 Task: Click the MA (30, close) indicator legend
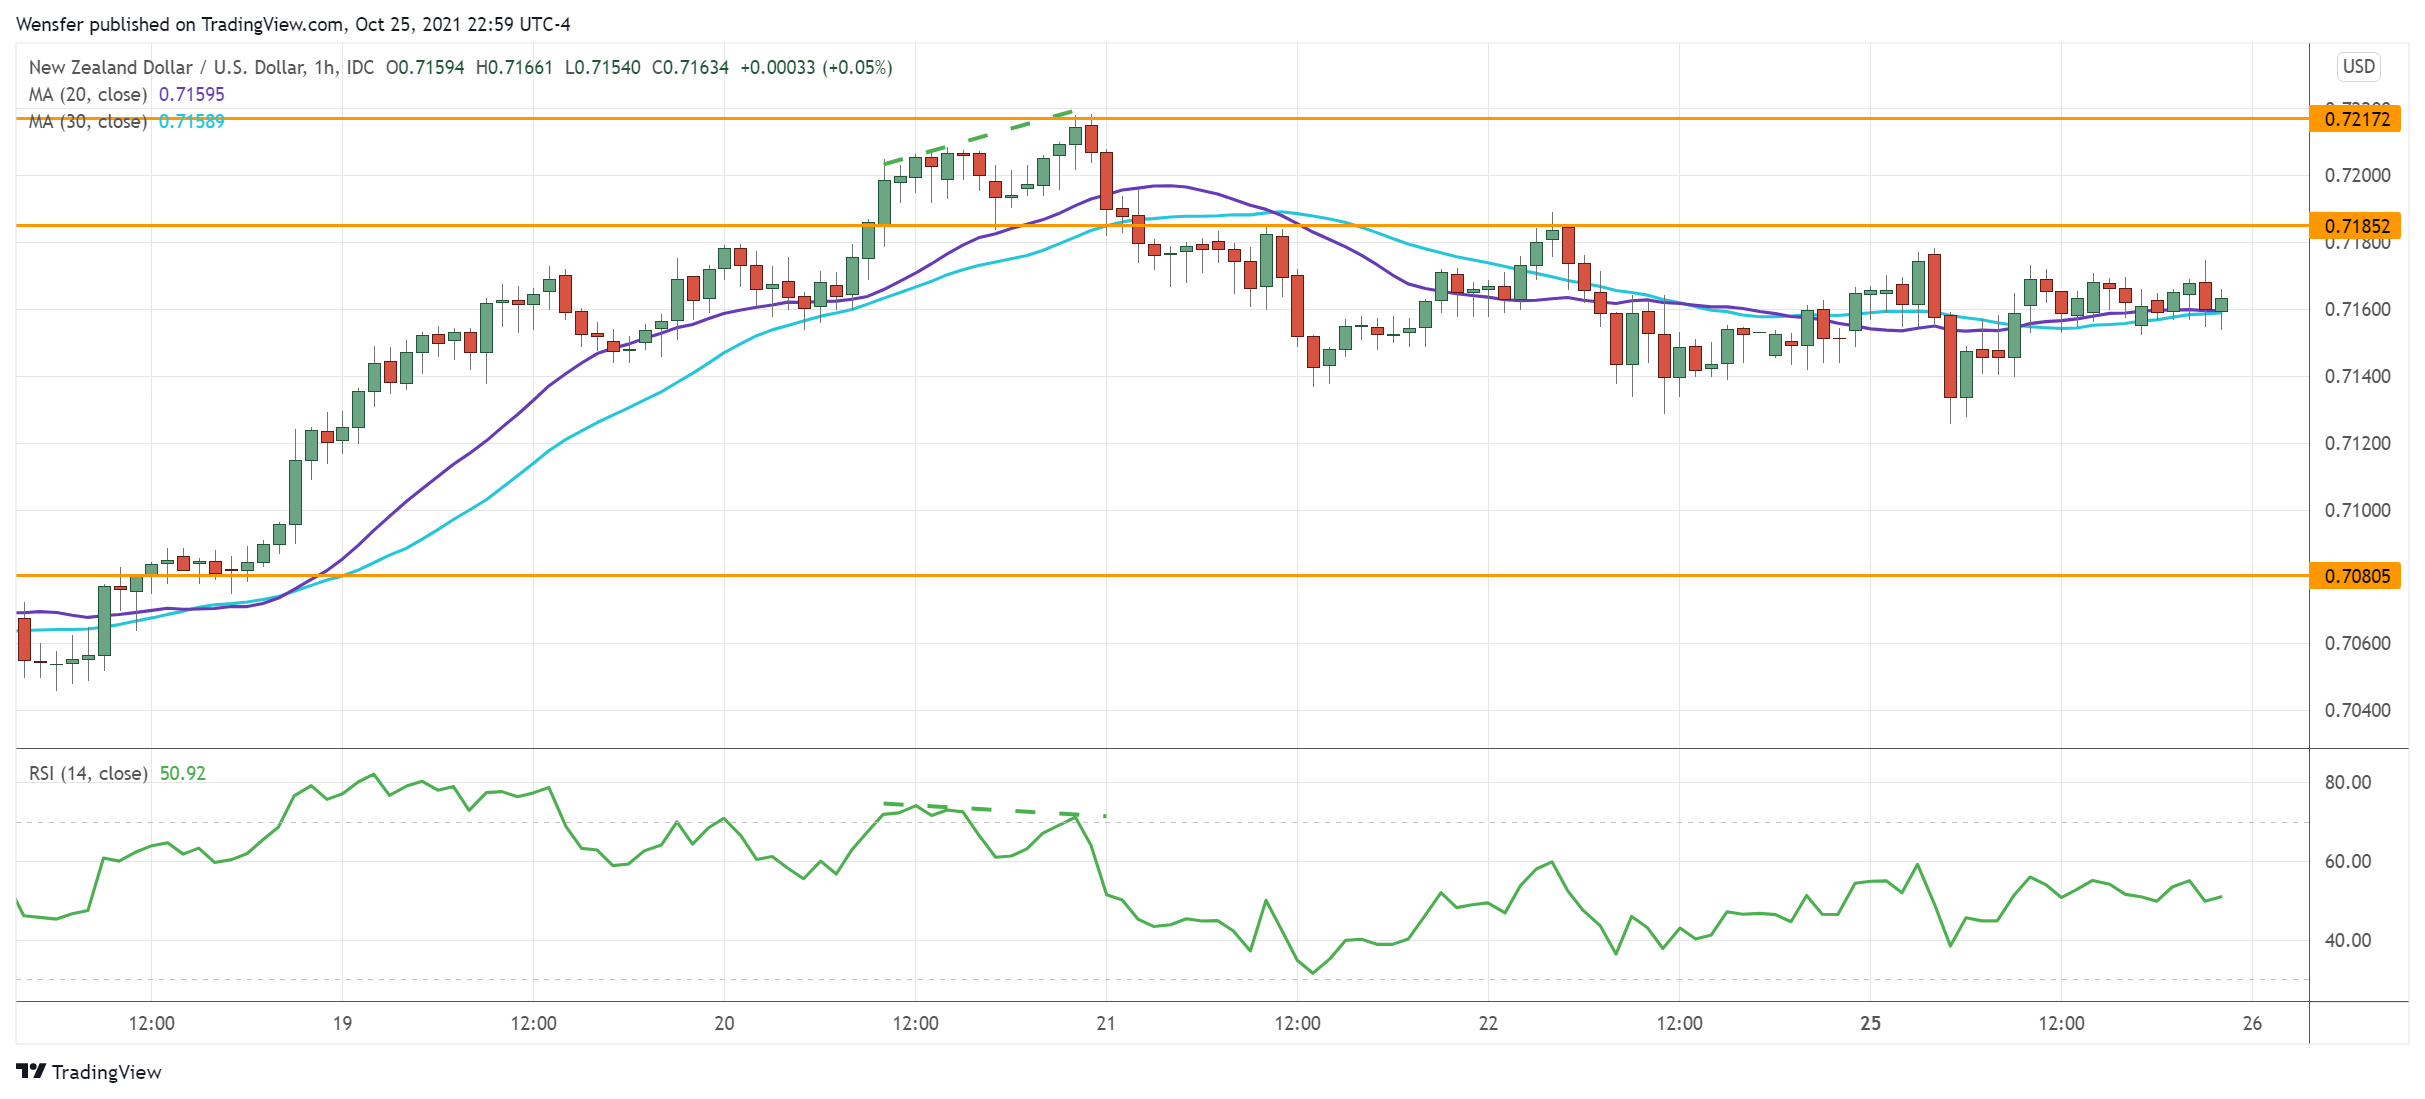coord(88,122)
